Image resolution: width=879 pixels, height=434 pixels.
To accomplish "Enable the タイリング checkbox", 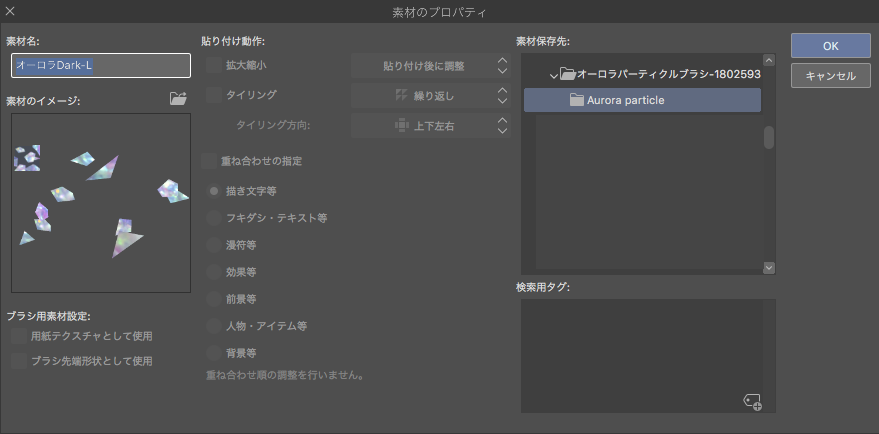I will 214,95.
